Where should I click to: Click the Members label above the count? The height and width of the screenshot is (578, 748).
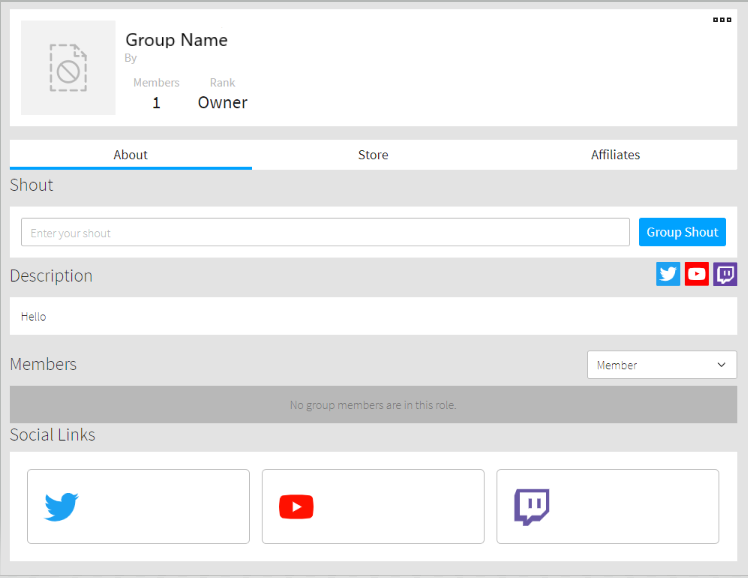(156, 83)
